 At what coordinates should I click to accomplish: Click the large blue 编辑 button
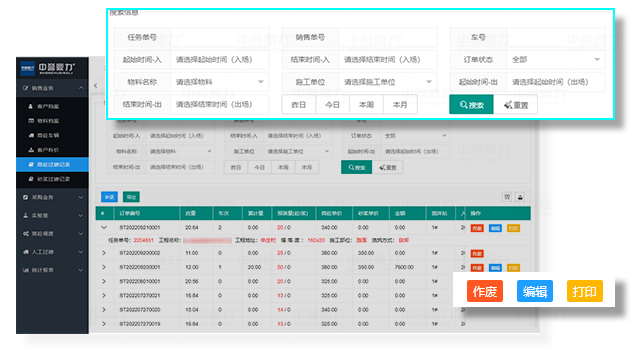click(x=535, y=291)
